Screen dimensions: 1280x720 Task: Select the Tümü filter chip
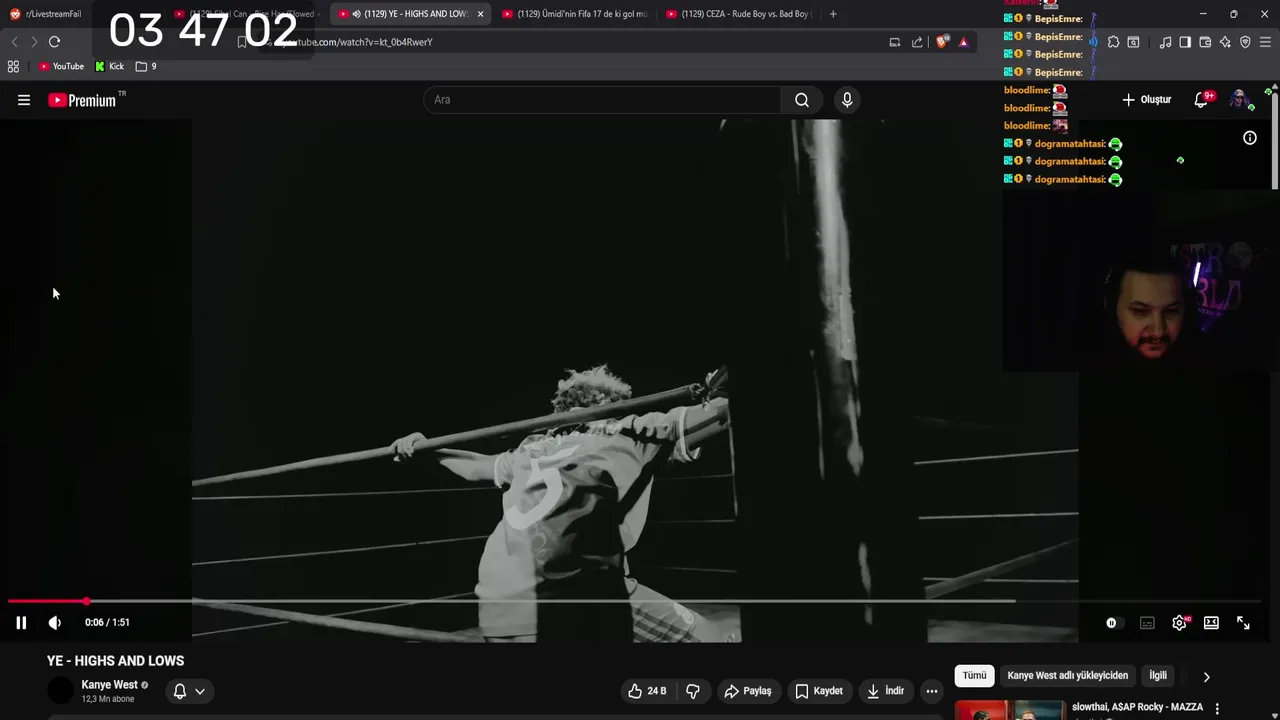[974, 676]
